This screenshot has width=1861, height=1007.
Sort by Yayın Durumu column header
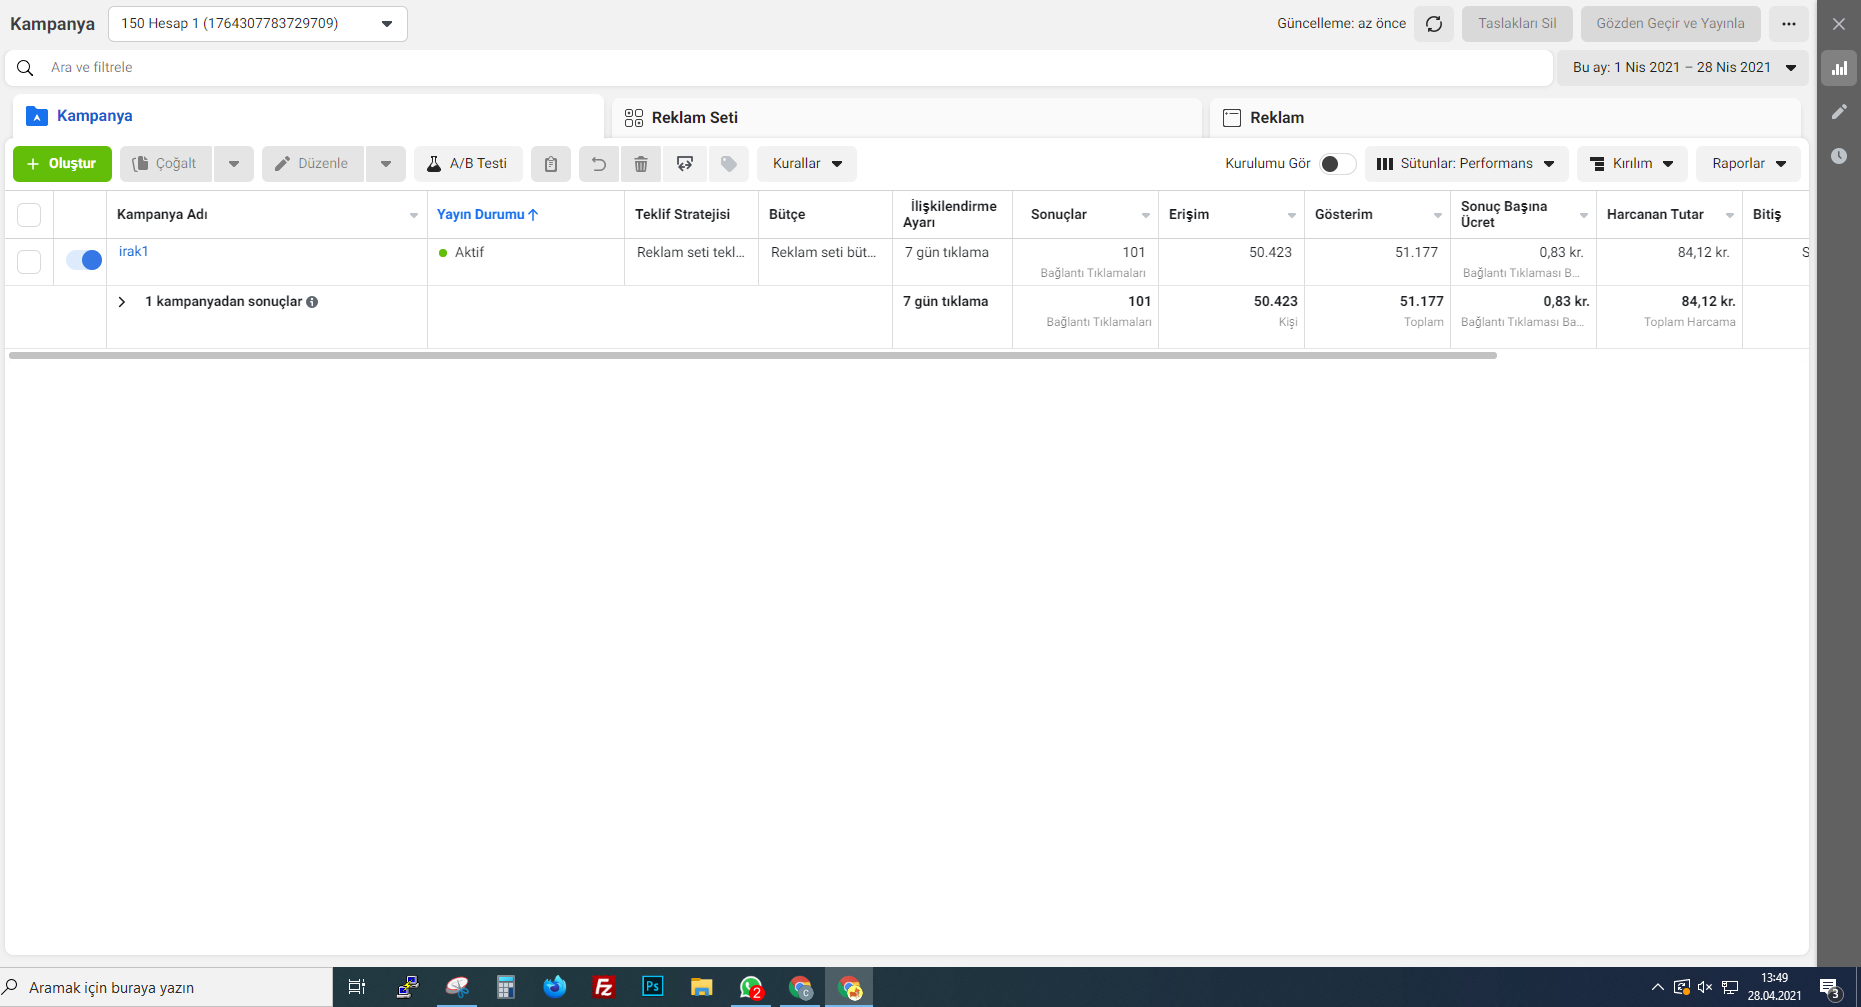[488, 215]
